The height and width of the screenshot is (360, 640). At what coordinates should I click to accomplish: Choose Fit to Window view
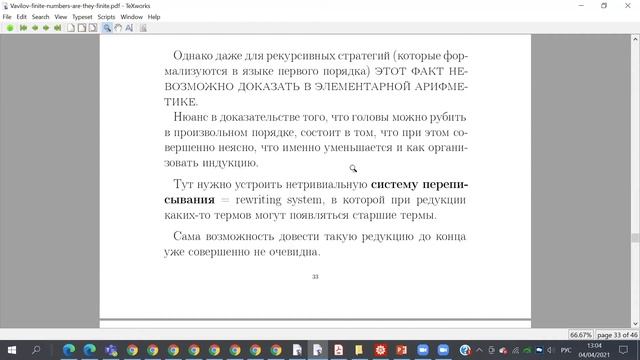click(93, 28)
